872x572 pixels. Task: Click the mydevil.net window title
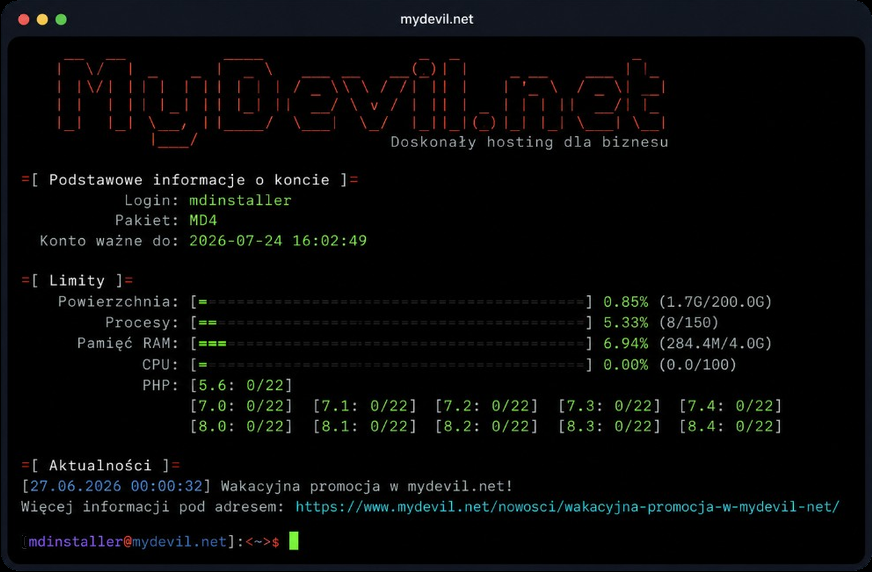437,19
